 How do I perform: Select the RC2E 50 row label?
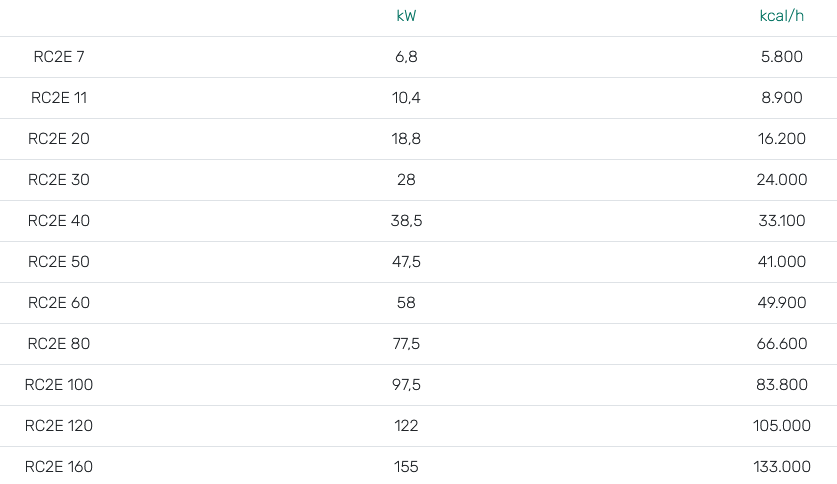coord(59,262)
